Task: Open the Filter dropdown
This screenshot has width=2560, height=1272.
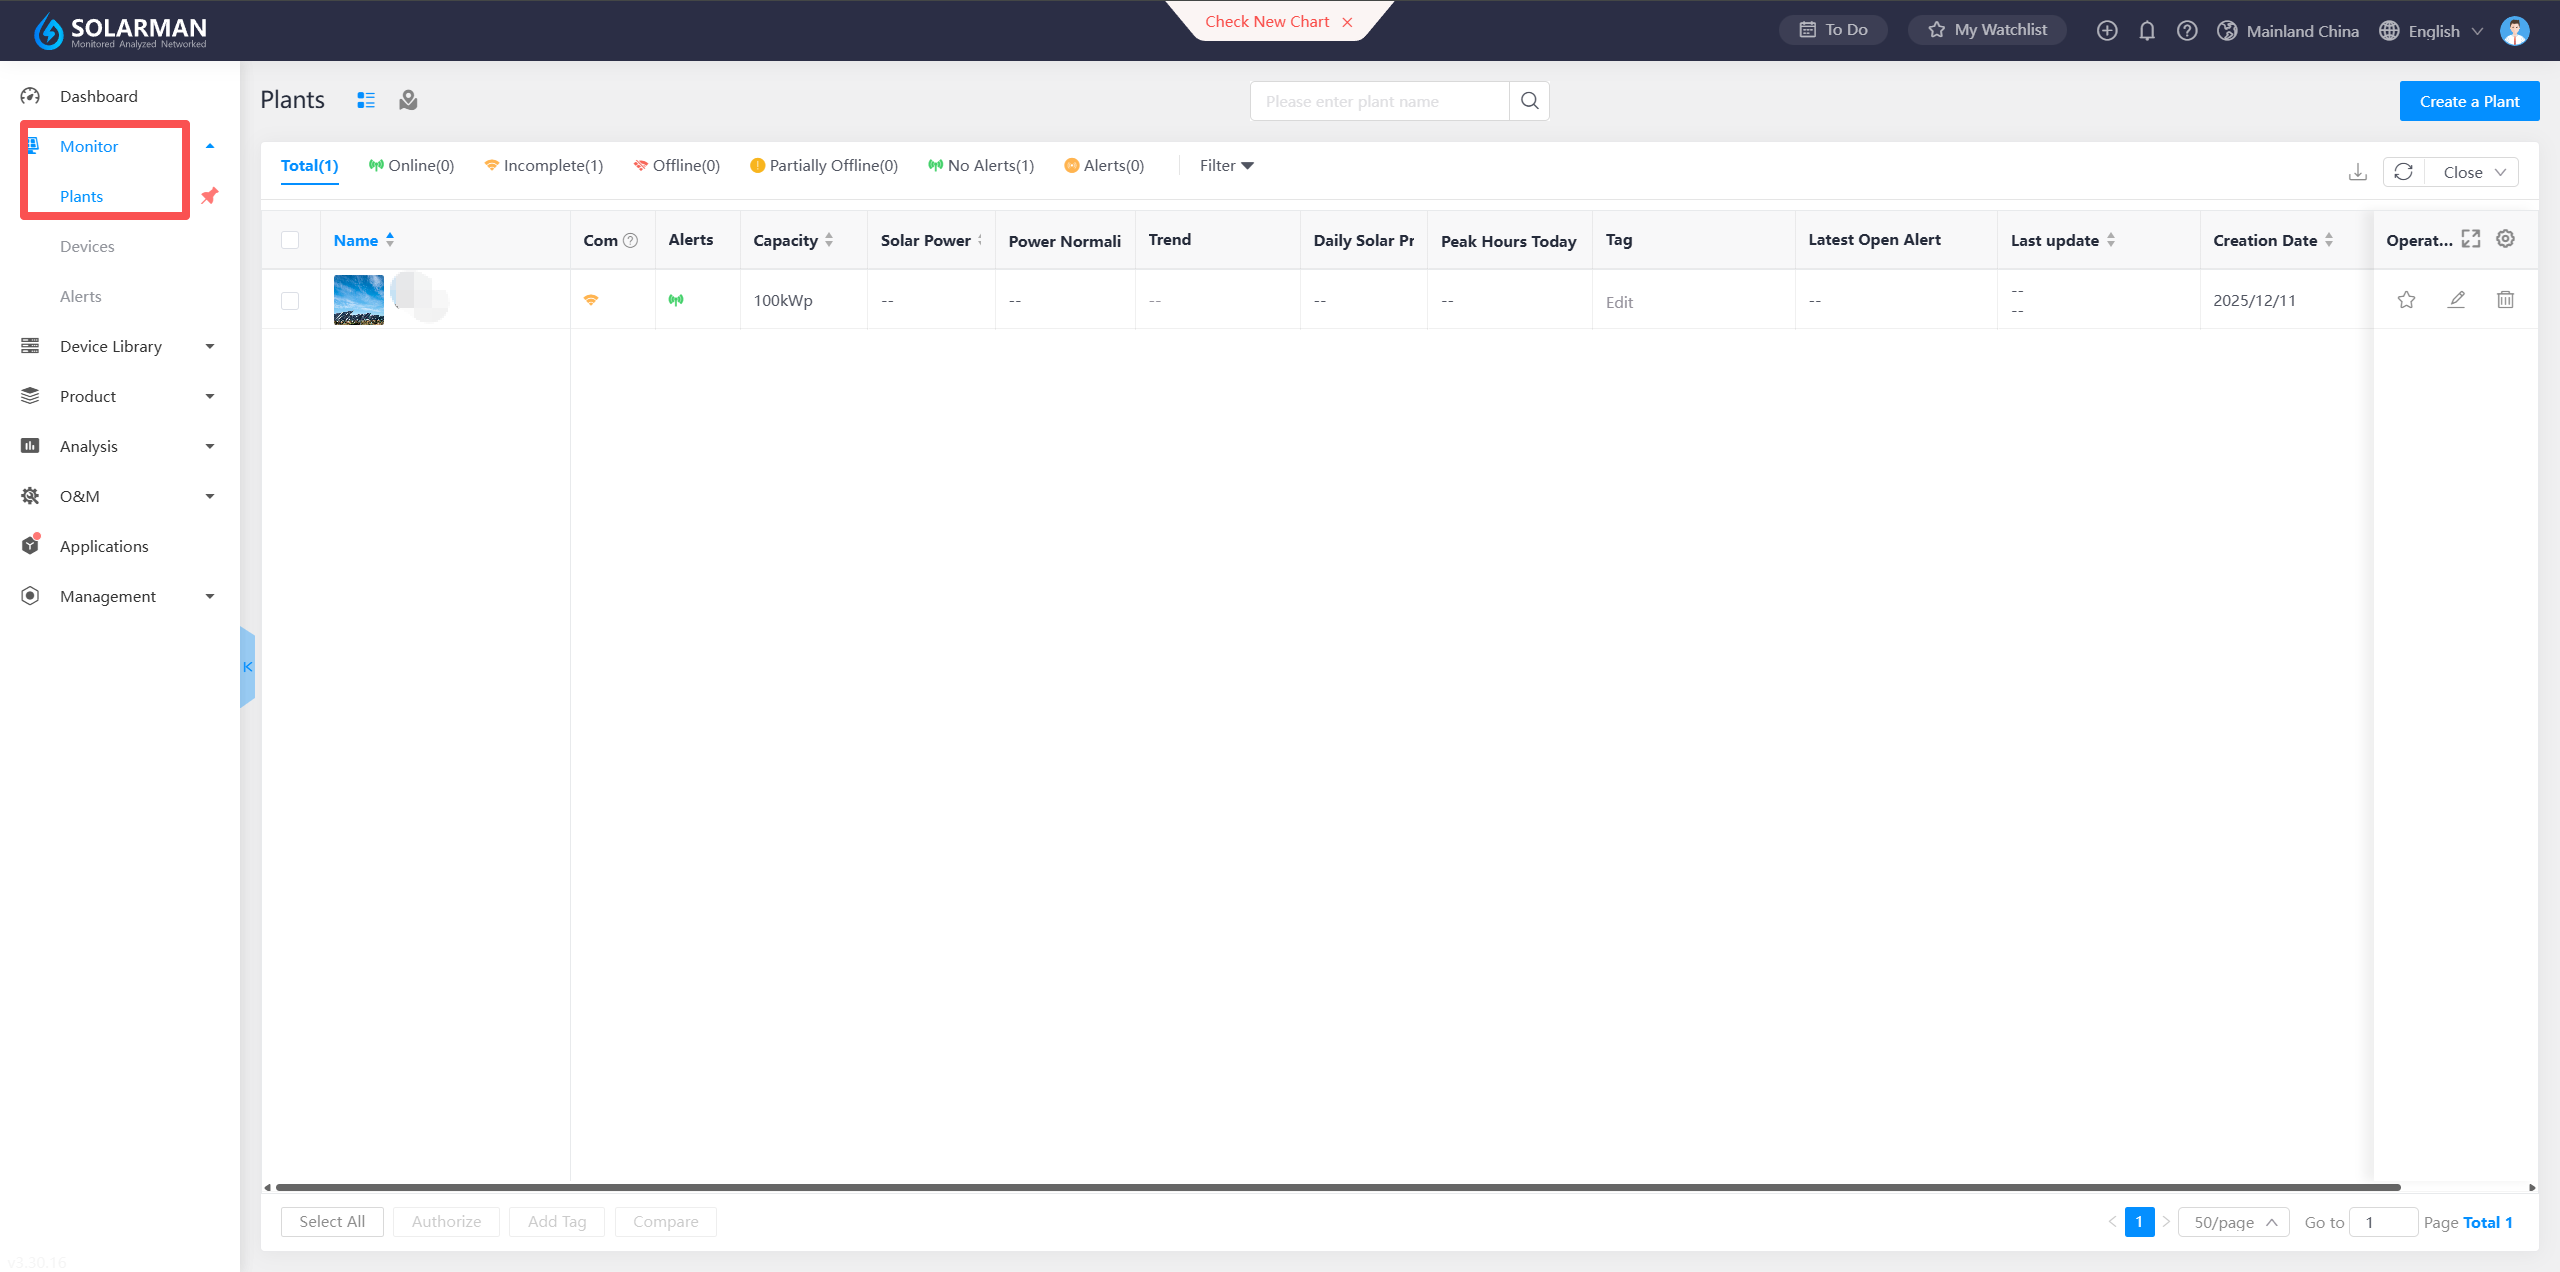Action: pos(1226,166)
